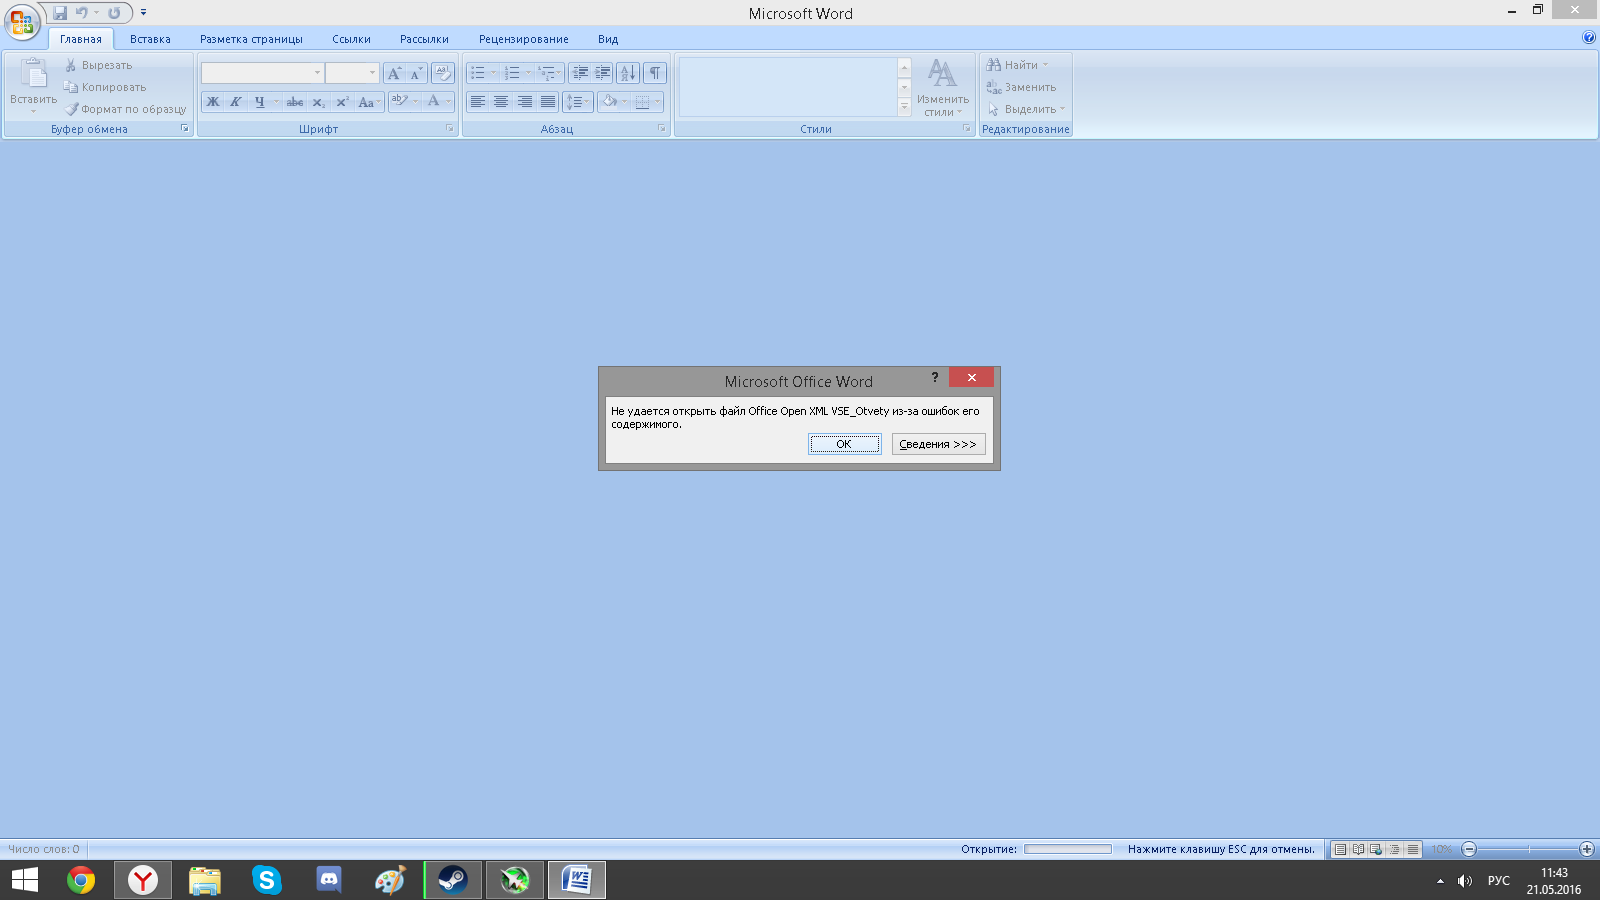Switch to the Вид tab
This screenshot has height=900, width=1600.
point(608,39)
